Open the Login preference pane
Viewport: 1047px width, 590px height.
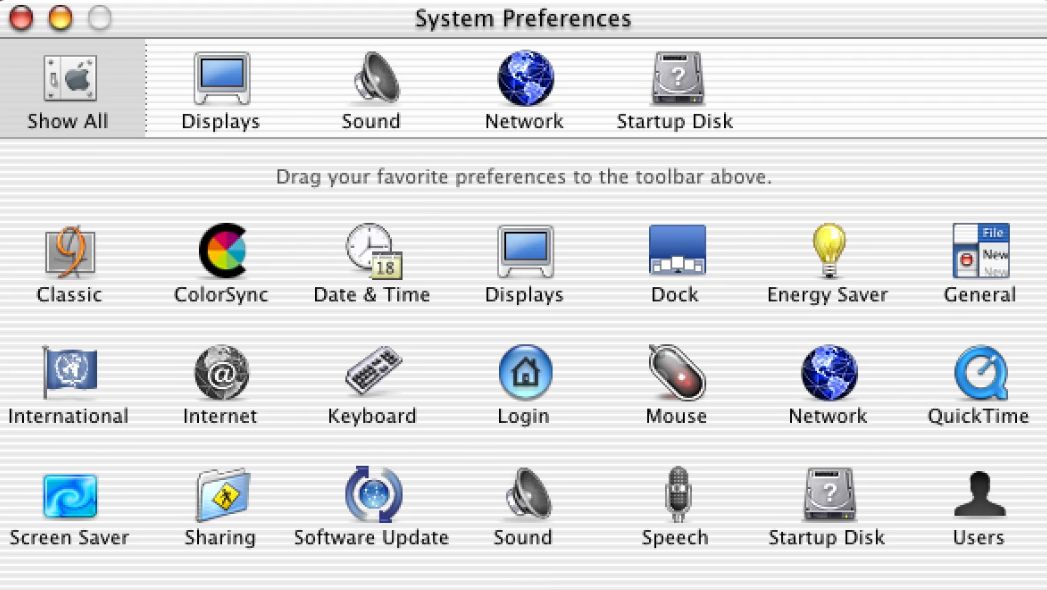[x=526, y=372]
